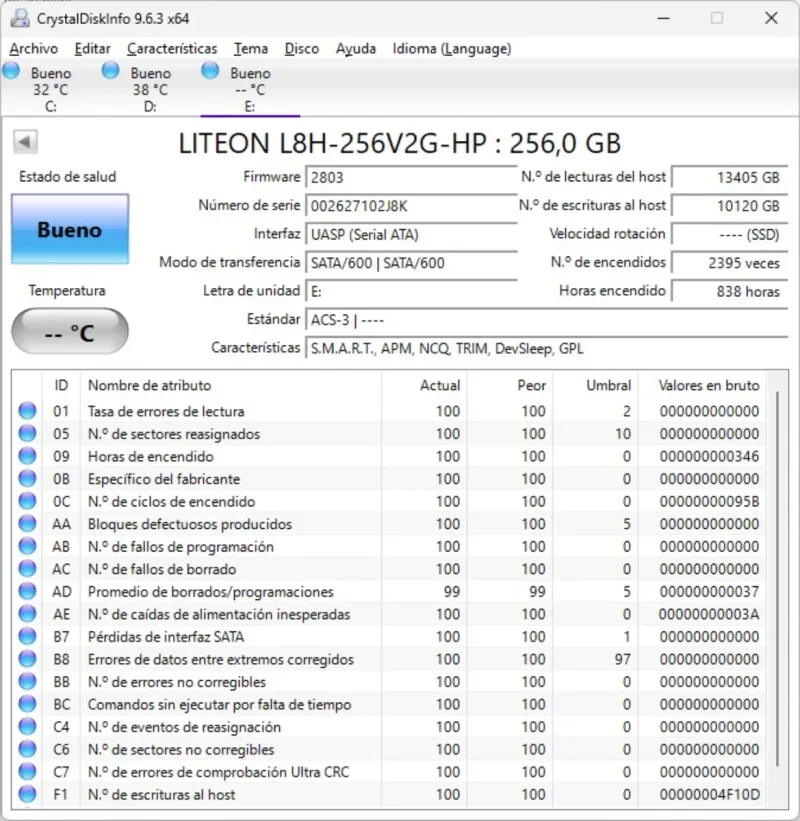Click host reads value 13405 GB

[730, 177]
